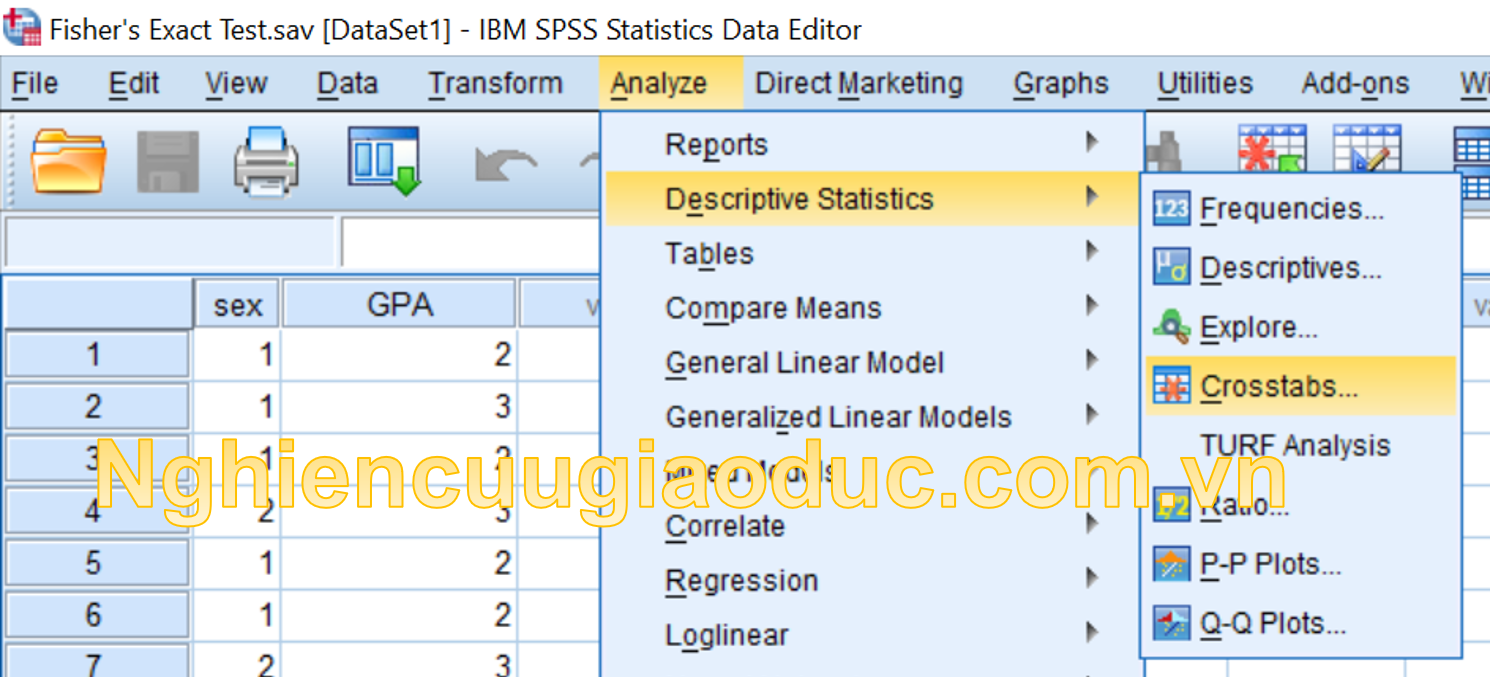The image size is (1490, 677).
Task: Choose Explore from the submenu
Action: pos(1258,327)
